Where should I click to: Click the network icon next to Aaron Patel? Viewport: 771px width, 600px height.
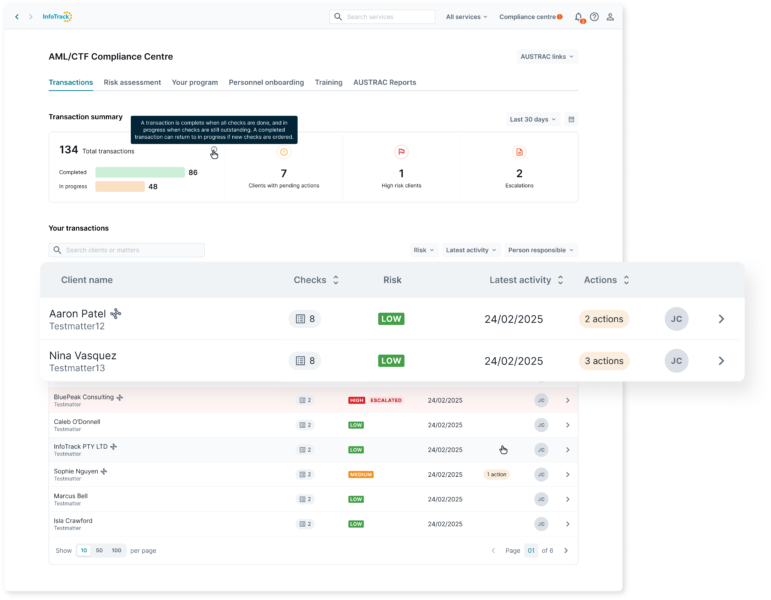[x=116, y=314]
